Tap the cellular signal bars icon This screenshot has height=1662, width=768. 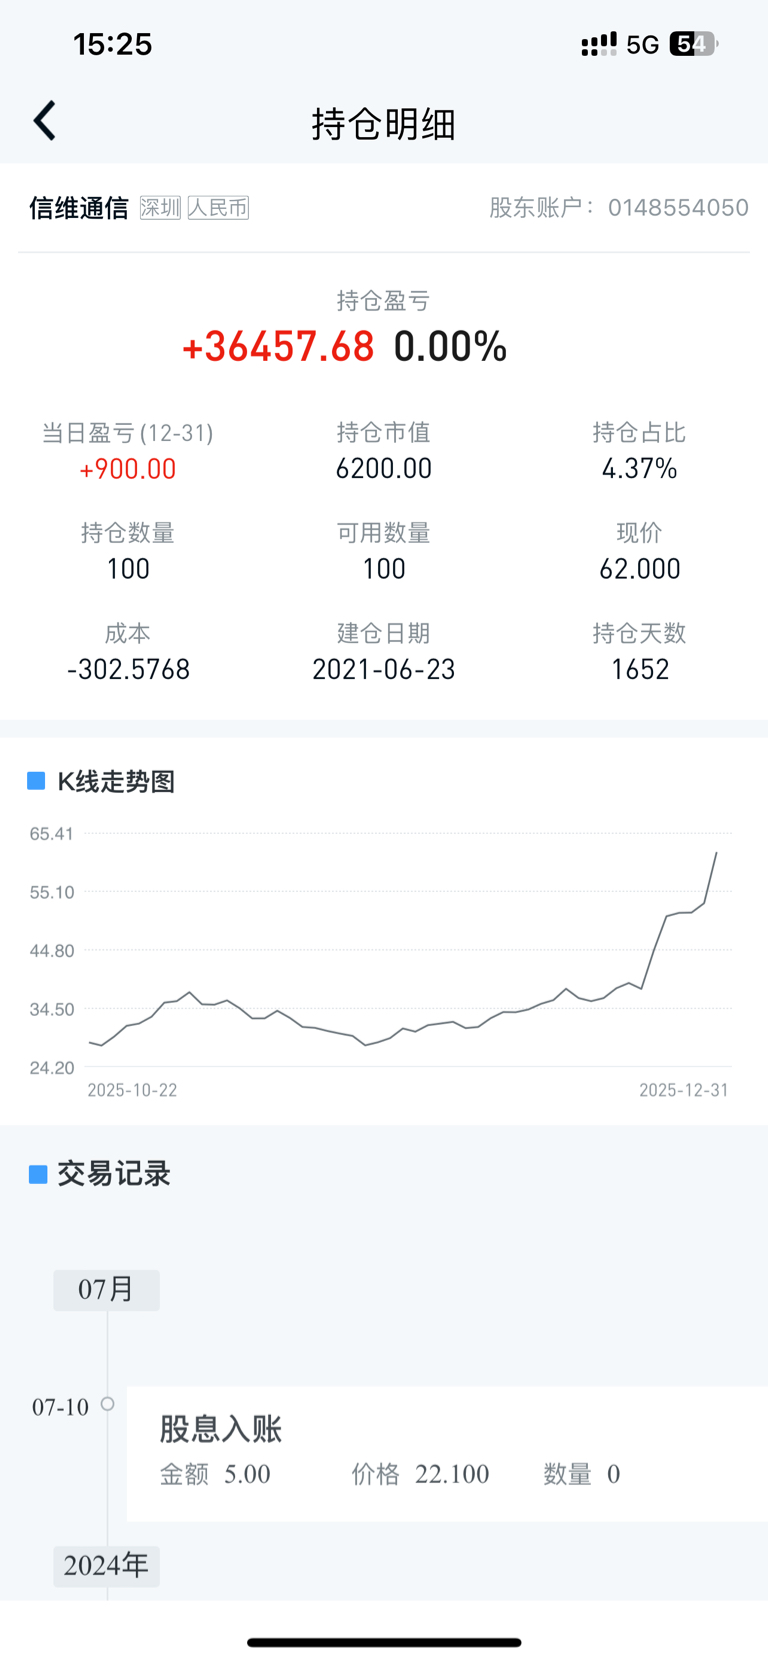tap(598, 44)
